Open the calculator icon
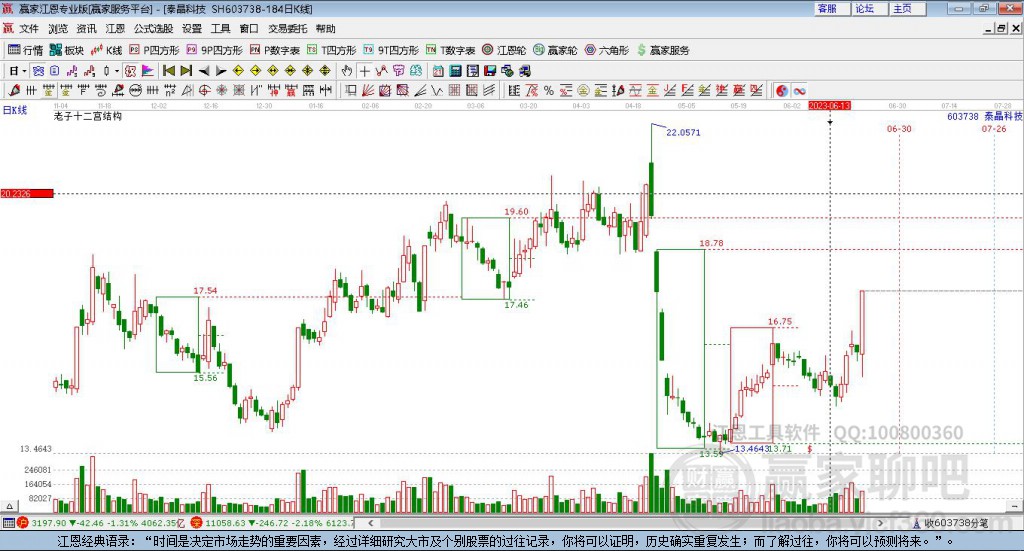The image size is (1024, 551). tap(455, 71)
